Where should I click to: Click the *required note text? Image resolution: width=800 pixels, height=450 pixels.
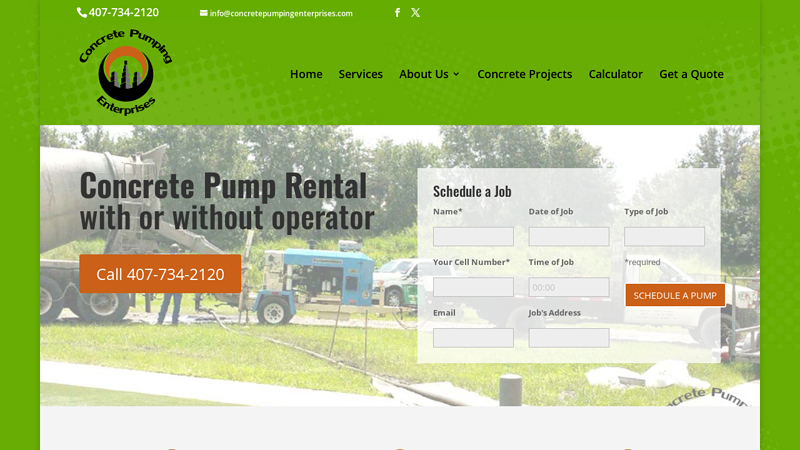(642, 262)
